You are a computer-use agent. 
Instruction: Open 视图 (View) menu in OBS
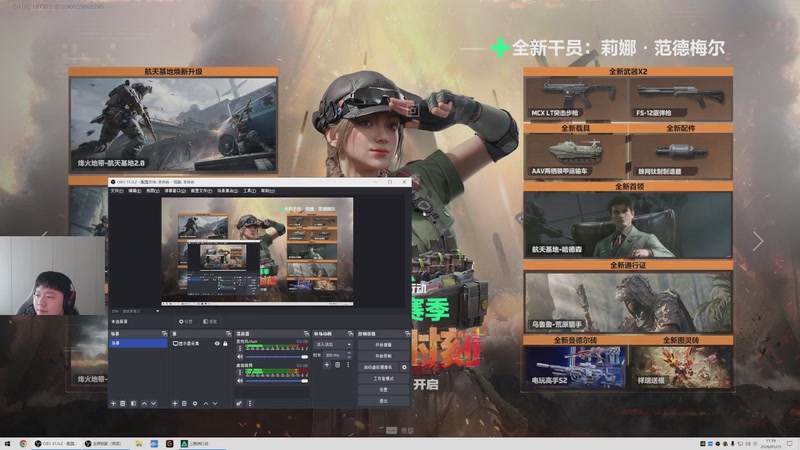pyautogui.click(x=153, y=191)
